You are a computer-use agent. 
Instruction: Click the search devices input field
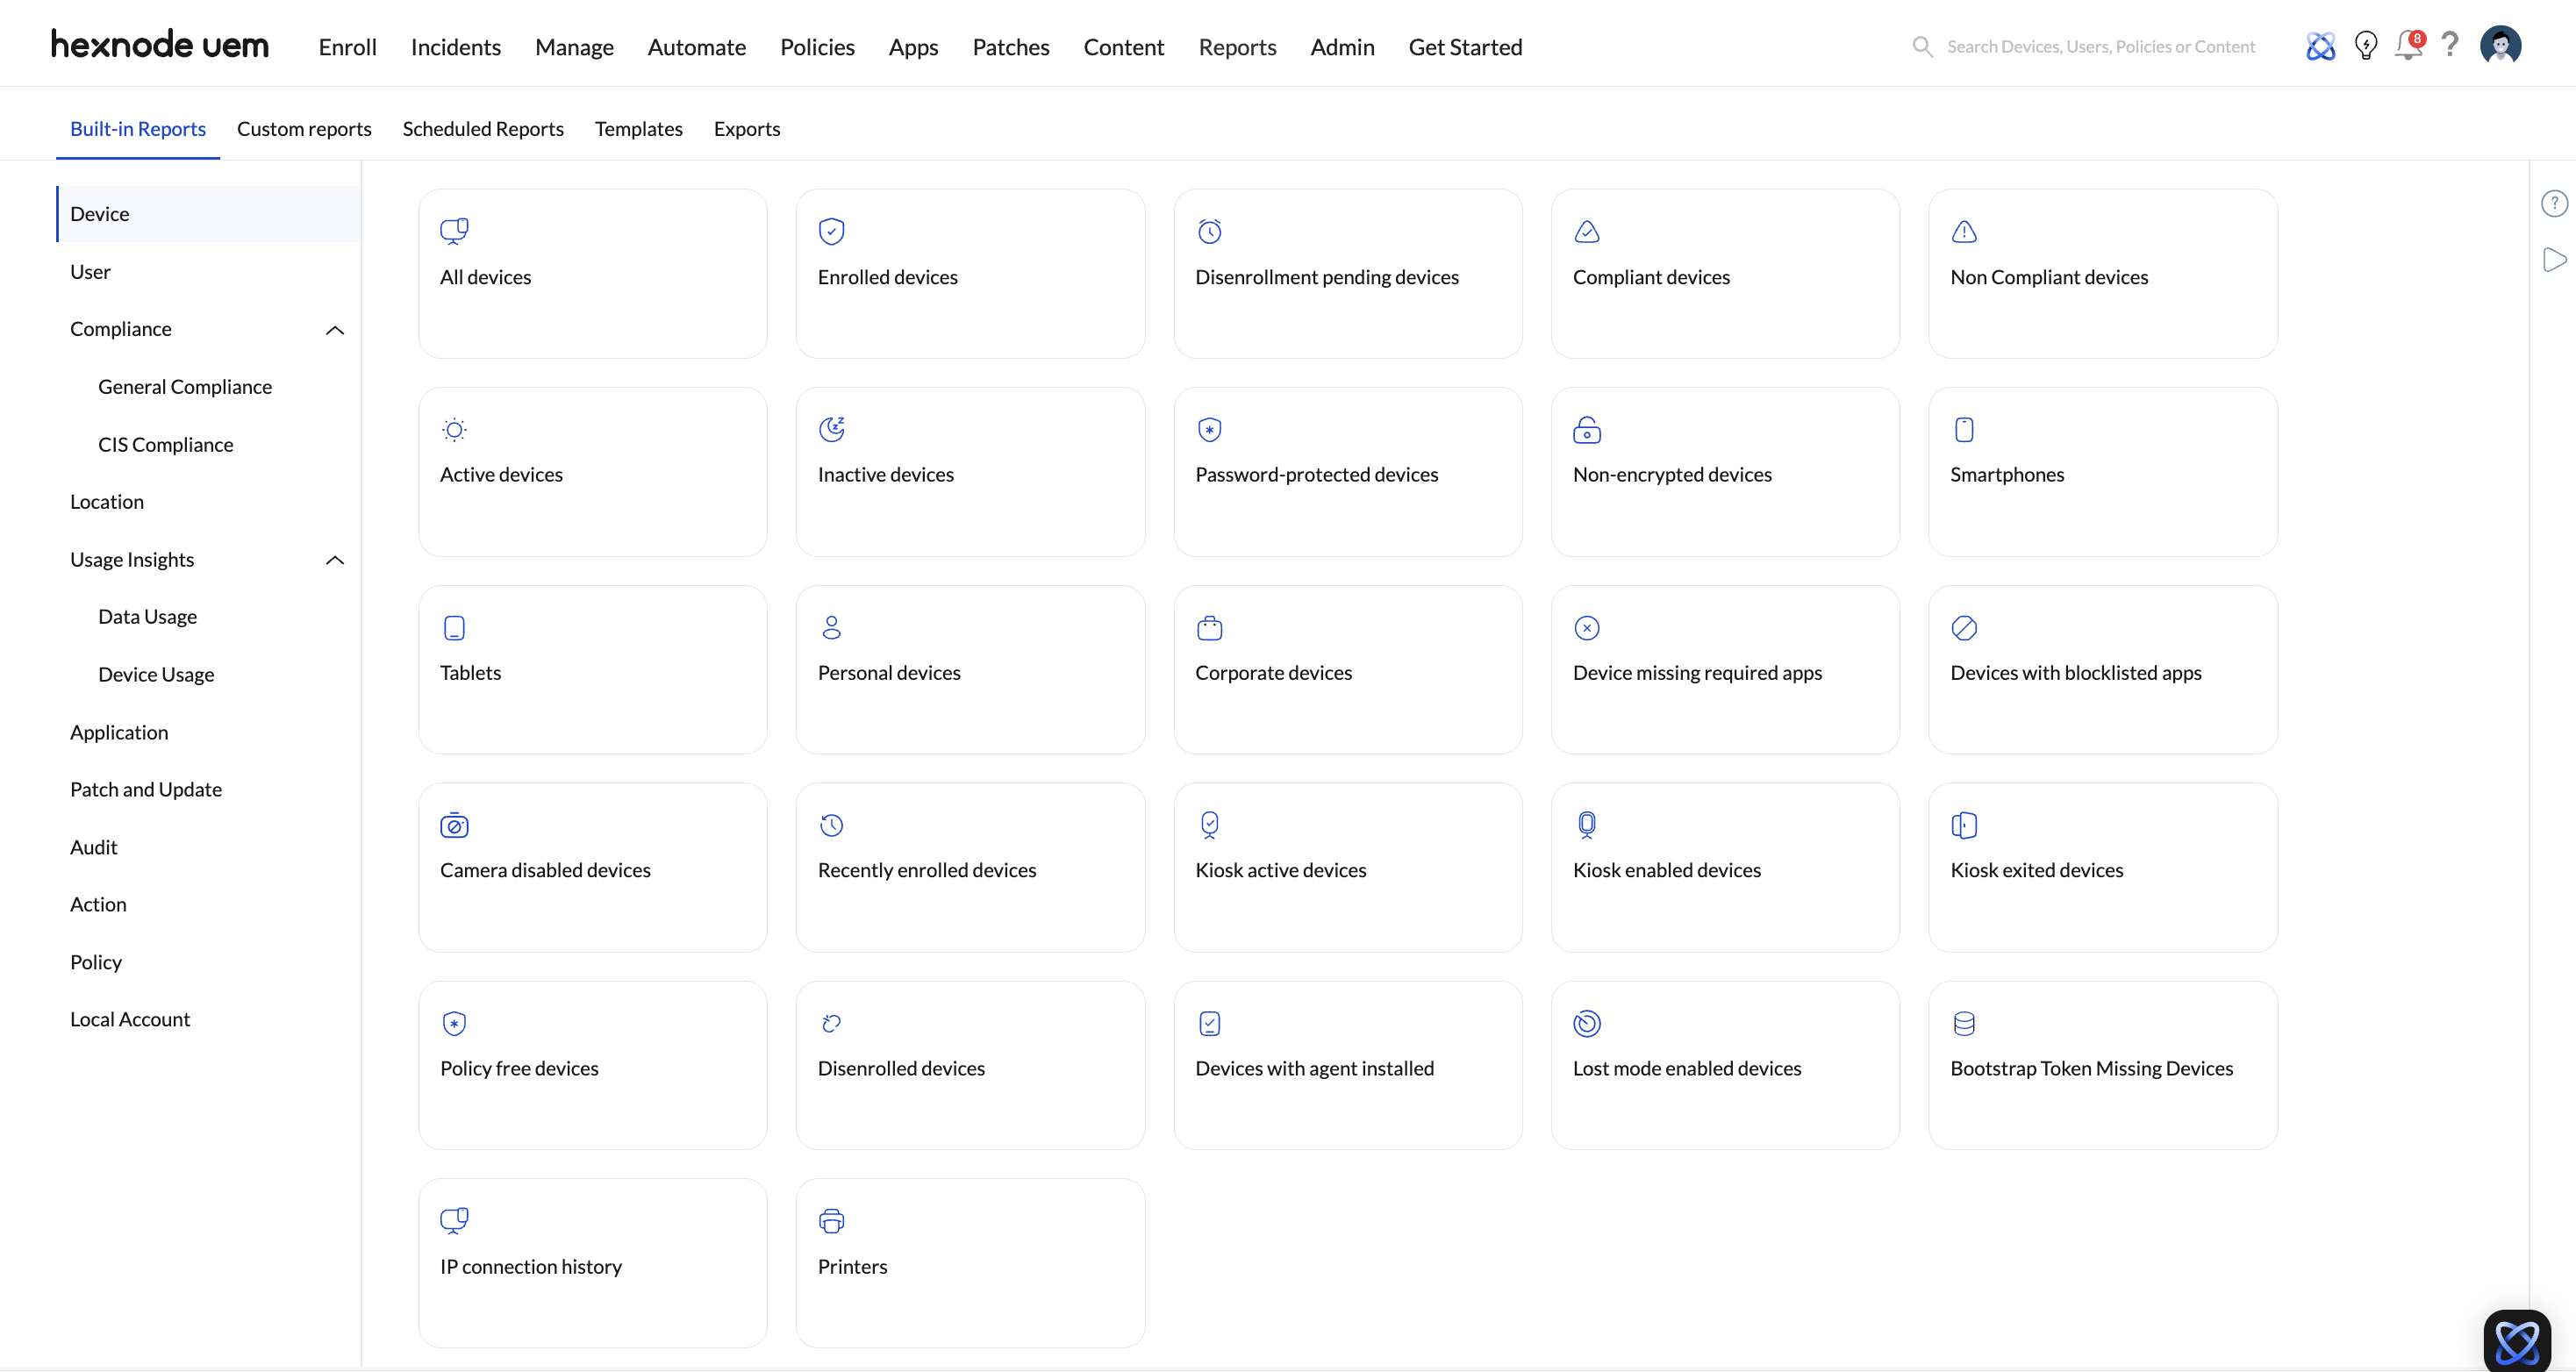(2100, 47)
